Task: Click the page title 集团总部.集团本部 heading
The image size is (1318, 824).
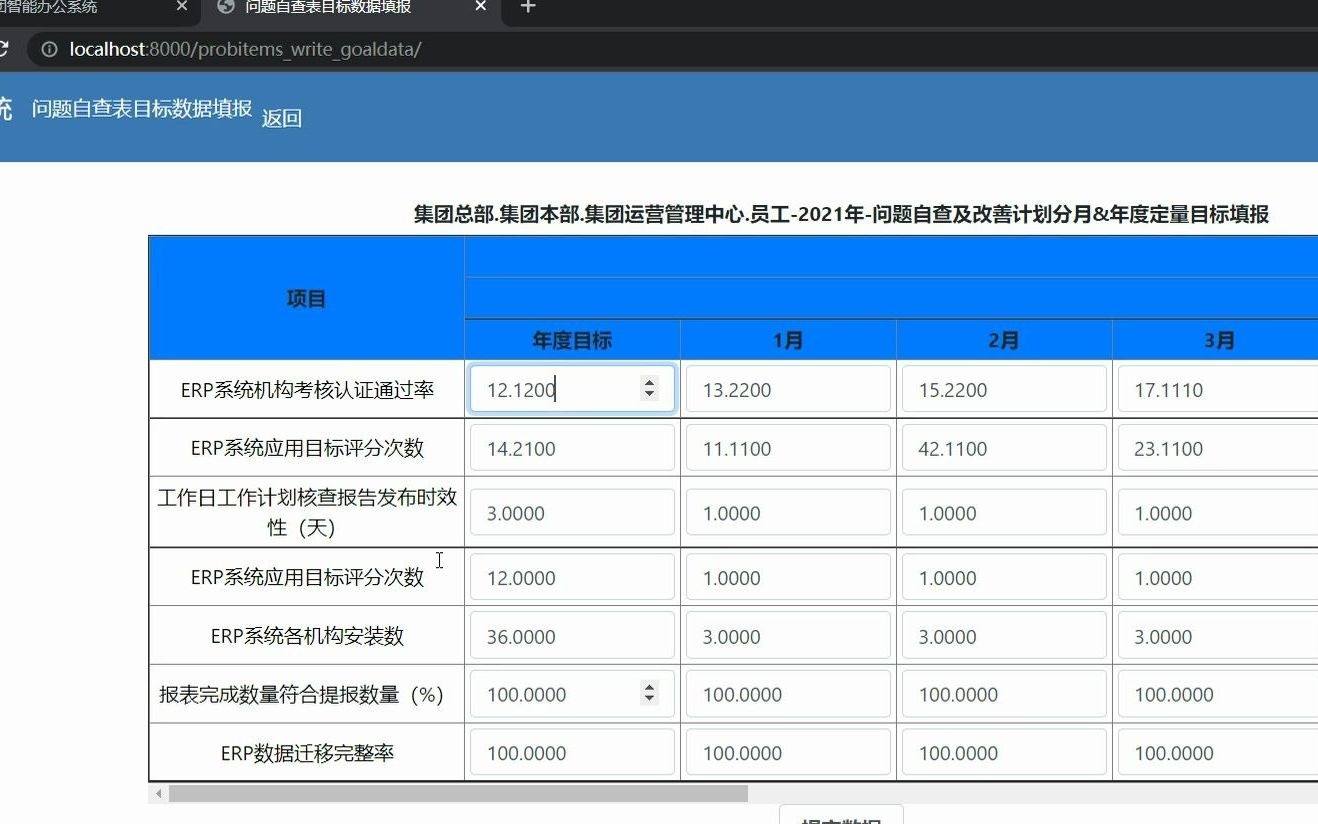Action: click(x=841, y=214)
